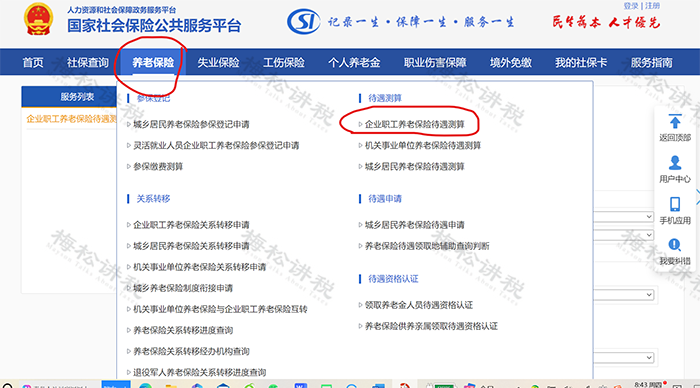Image resolution: width=700 pixels, height=388 pixels.
Task: Open the 职业伤害保障 nav item
Action: click(x=435, y=63)
